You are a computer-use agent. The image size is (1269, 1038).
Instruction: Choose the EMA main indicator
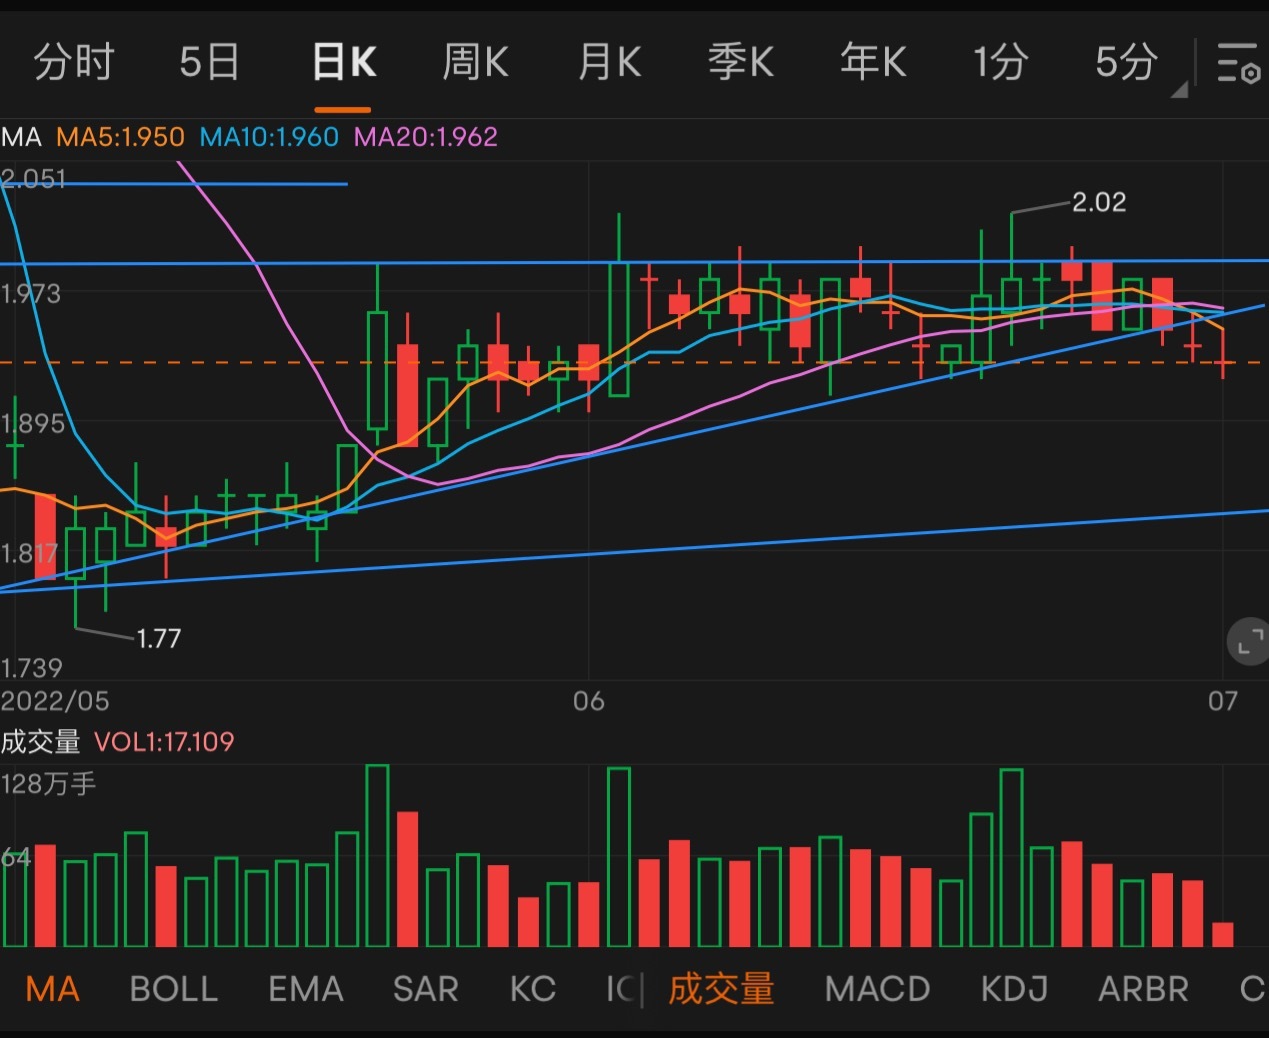(306, 989)
